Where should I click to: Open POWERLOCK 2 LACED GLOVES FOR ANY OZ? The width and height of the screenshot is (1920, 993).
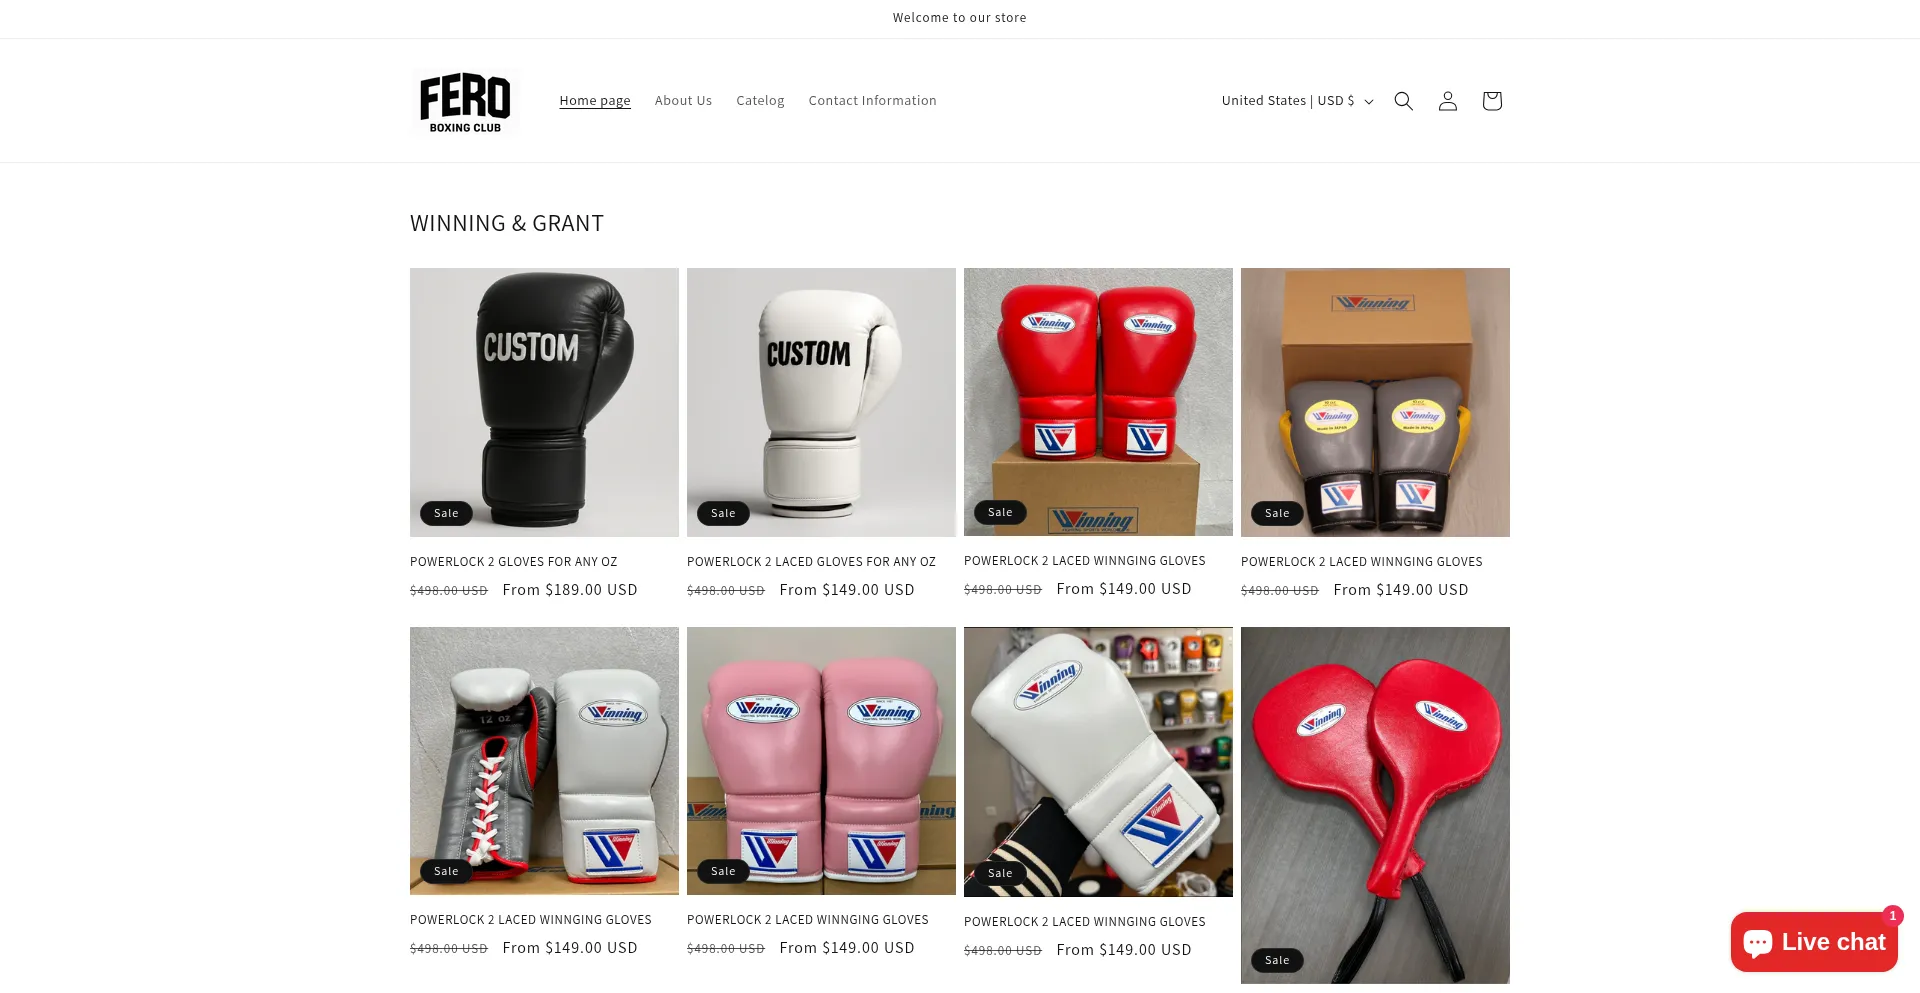point(811,562)
